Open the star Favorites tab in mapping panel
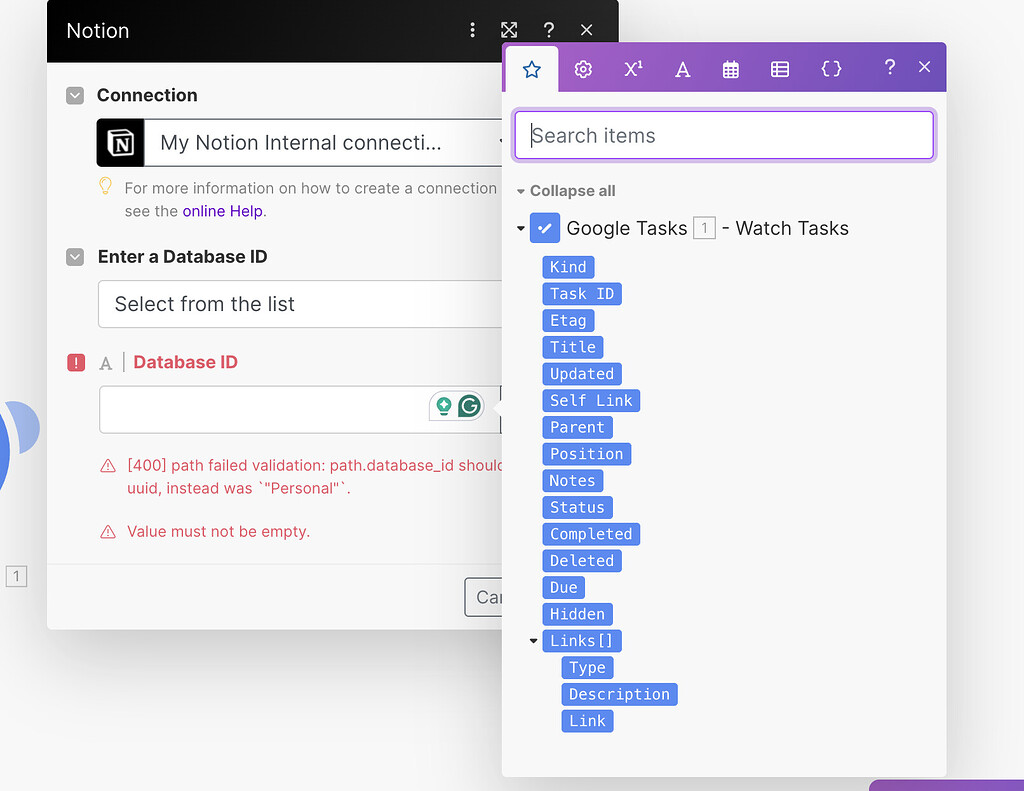1024x791 pixels. point(531,68)
